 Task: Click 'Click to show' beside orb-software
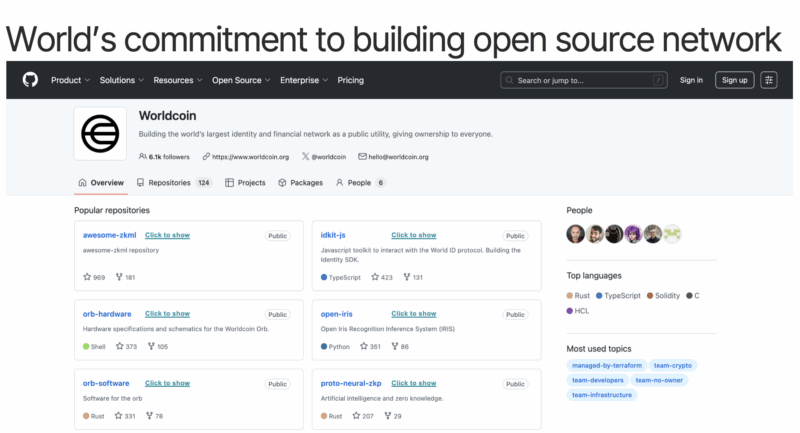(x=167, y=383)
